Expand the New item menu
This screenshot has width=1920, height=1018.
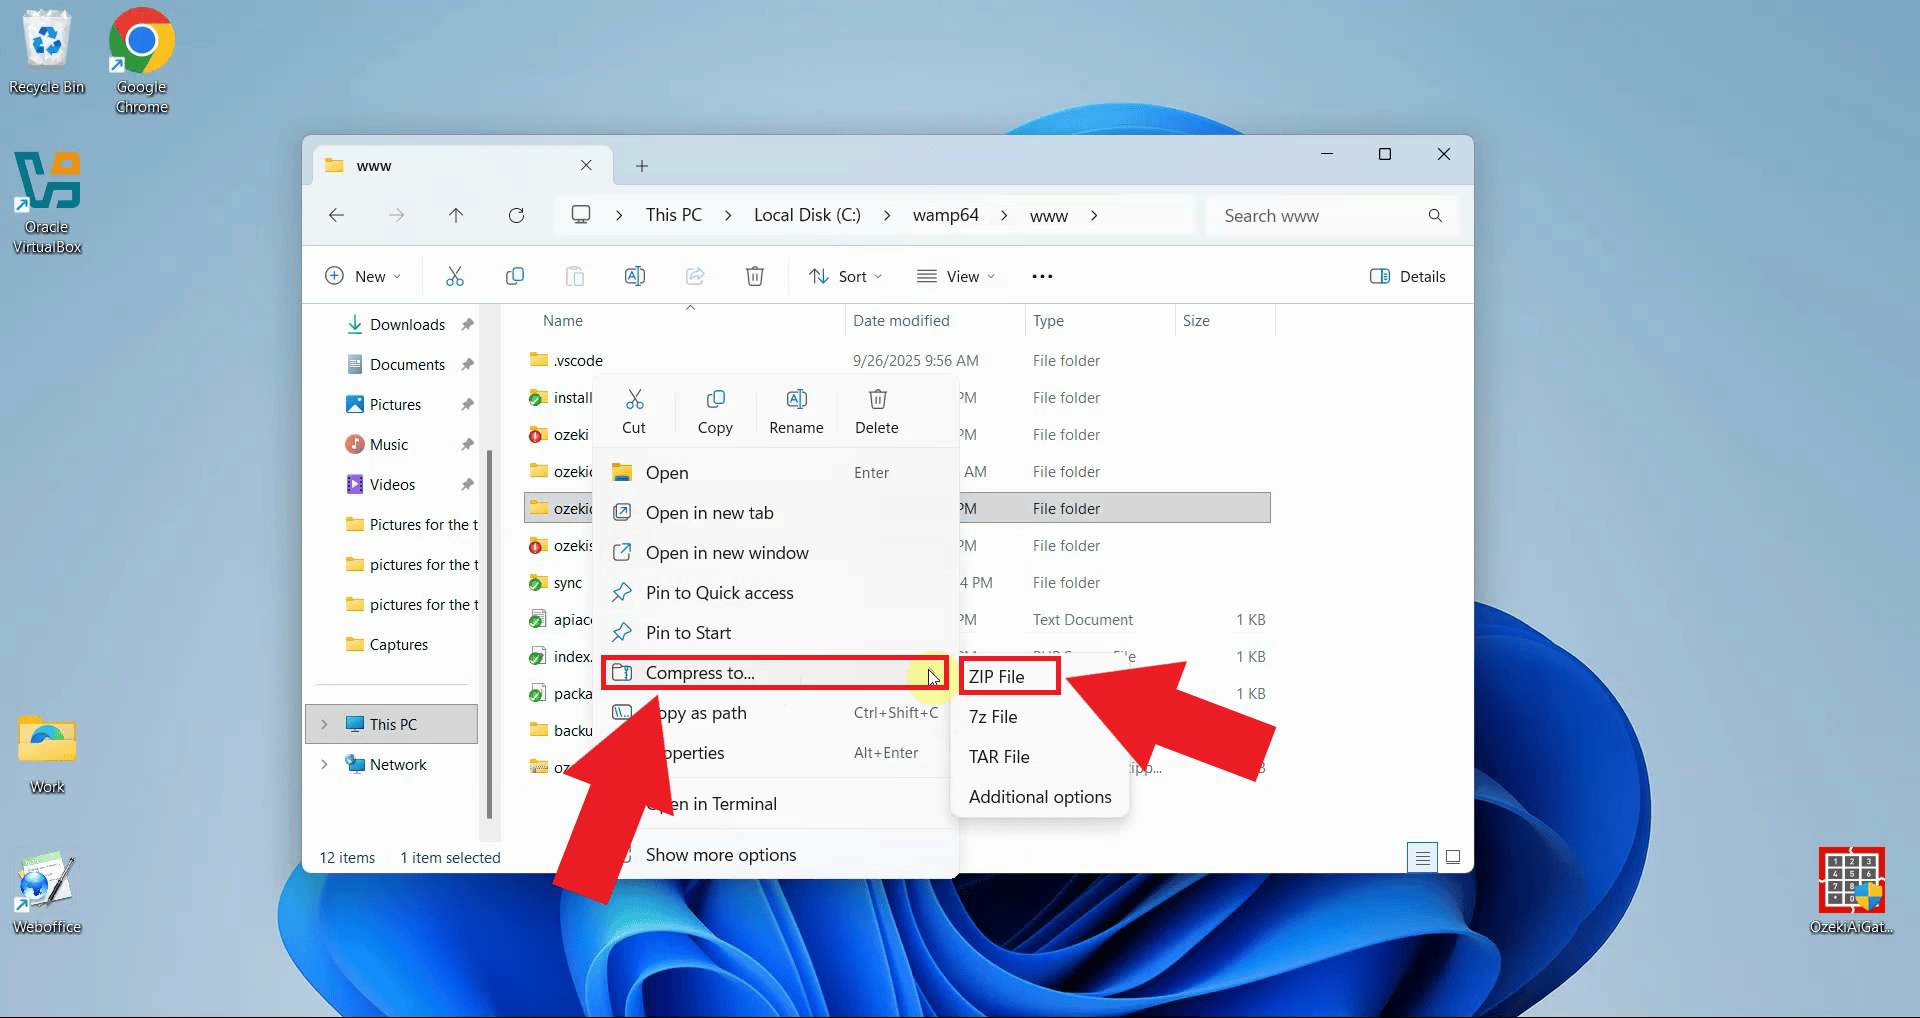(363, 276)
